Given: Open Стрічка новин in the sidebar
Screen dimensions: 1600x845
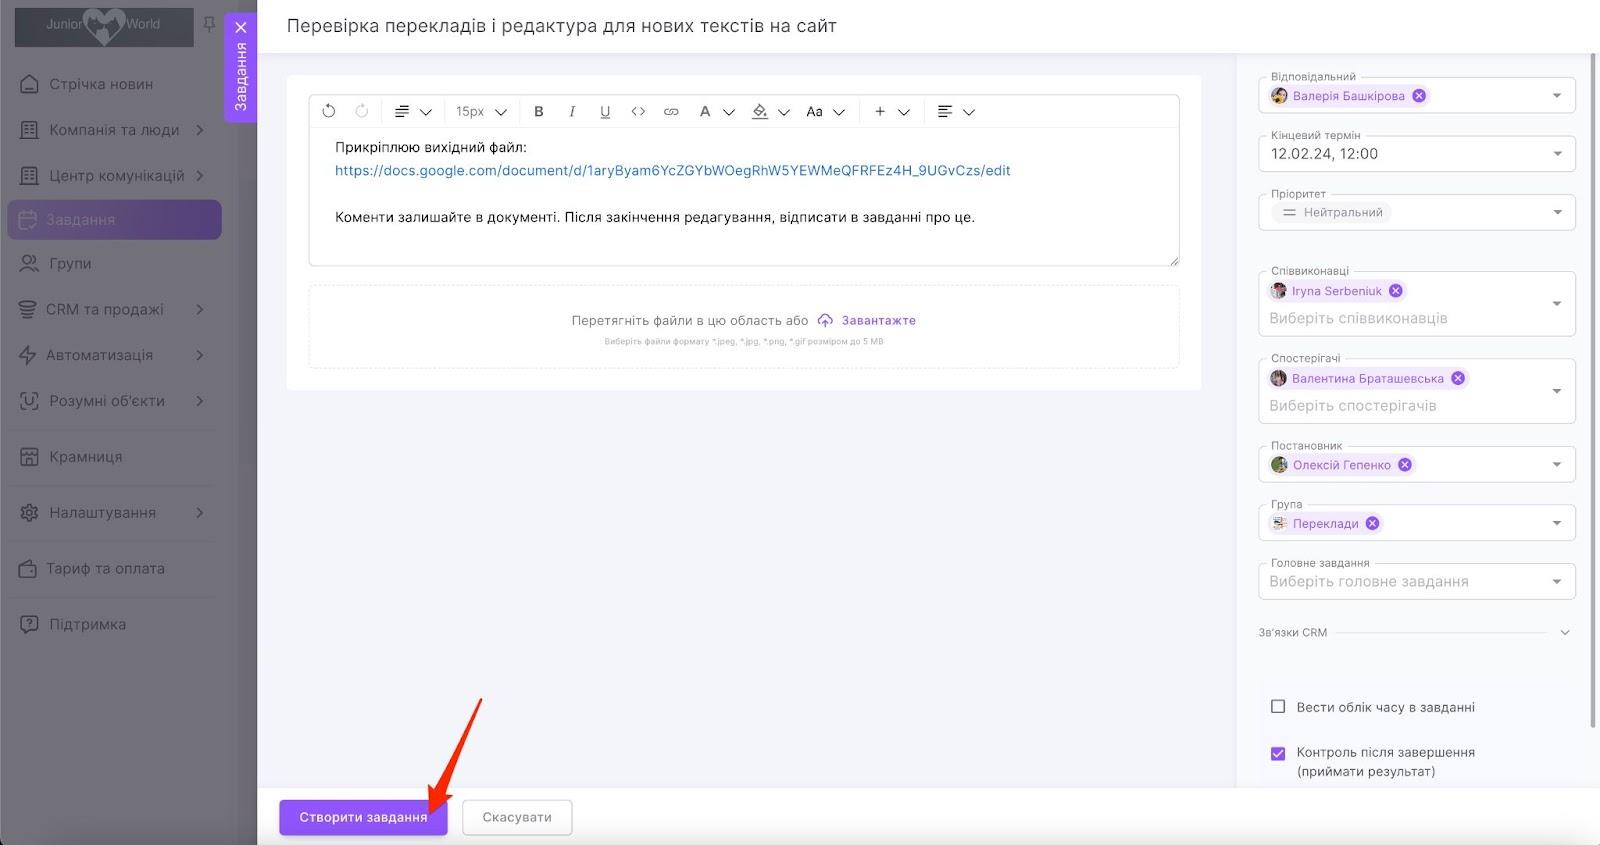Looking at the screenshot, I should [114, 84].
